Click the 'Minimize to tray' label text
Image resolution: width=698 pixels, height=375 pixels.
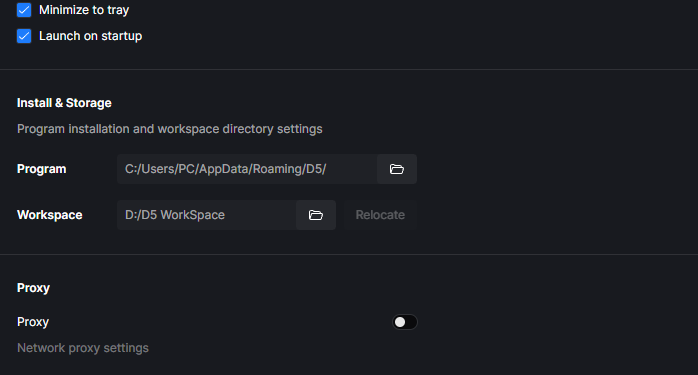84,10
